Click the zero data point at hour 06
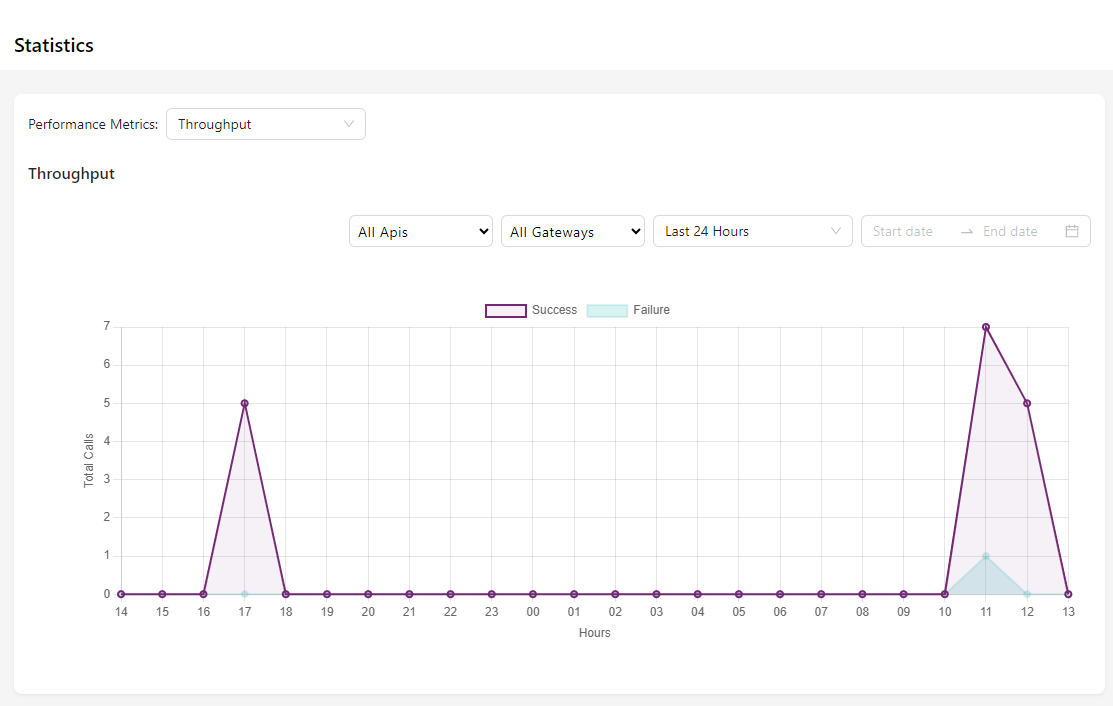The height and width of the screenshot is (706, 1113). (780, 594)
